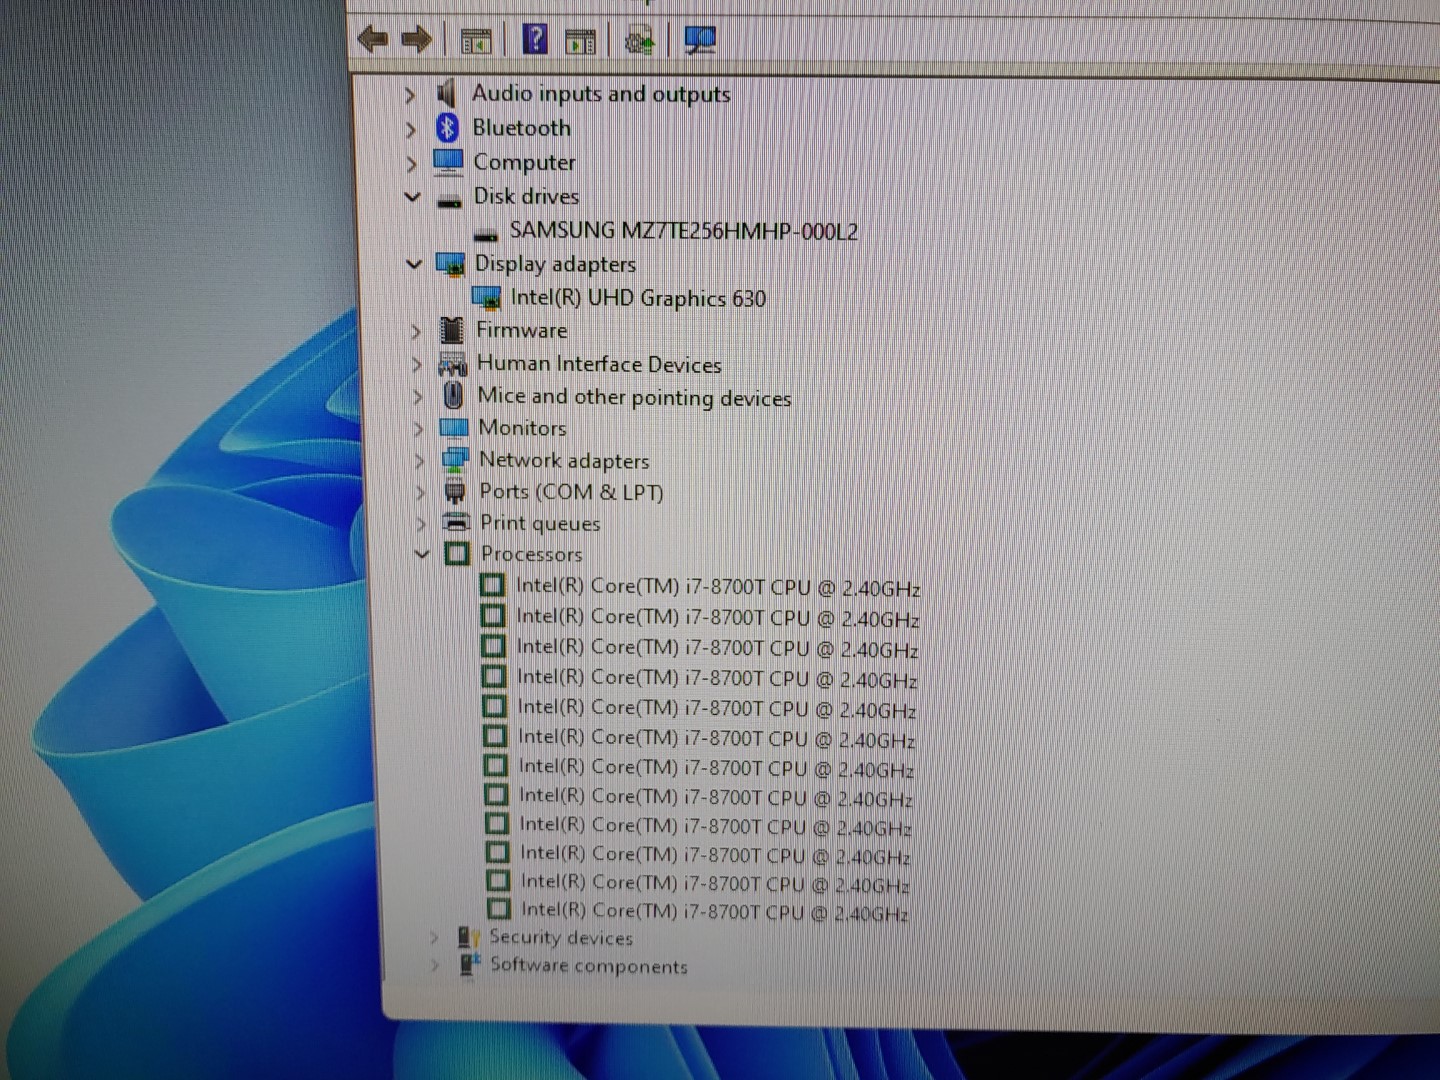Select the Human Interface Devices label

pos(599,364)
